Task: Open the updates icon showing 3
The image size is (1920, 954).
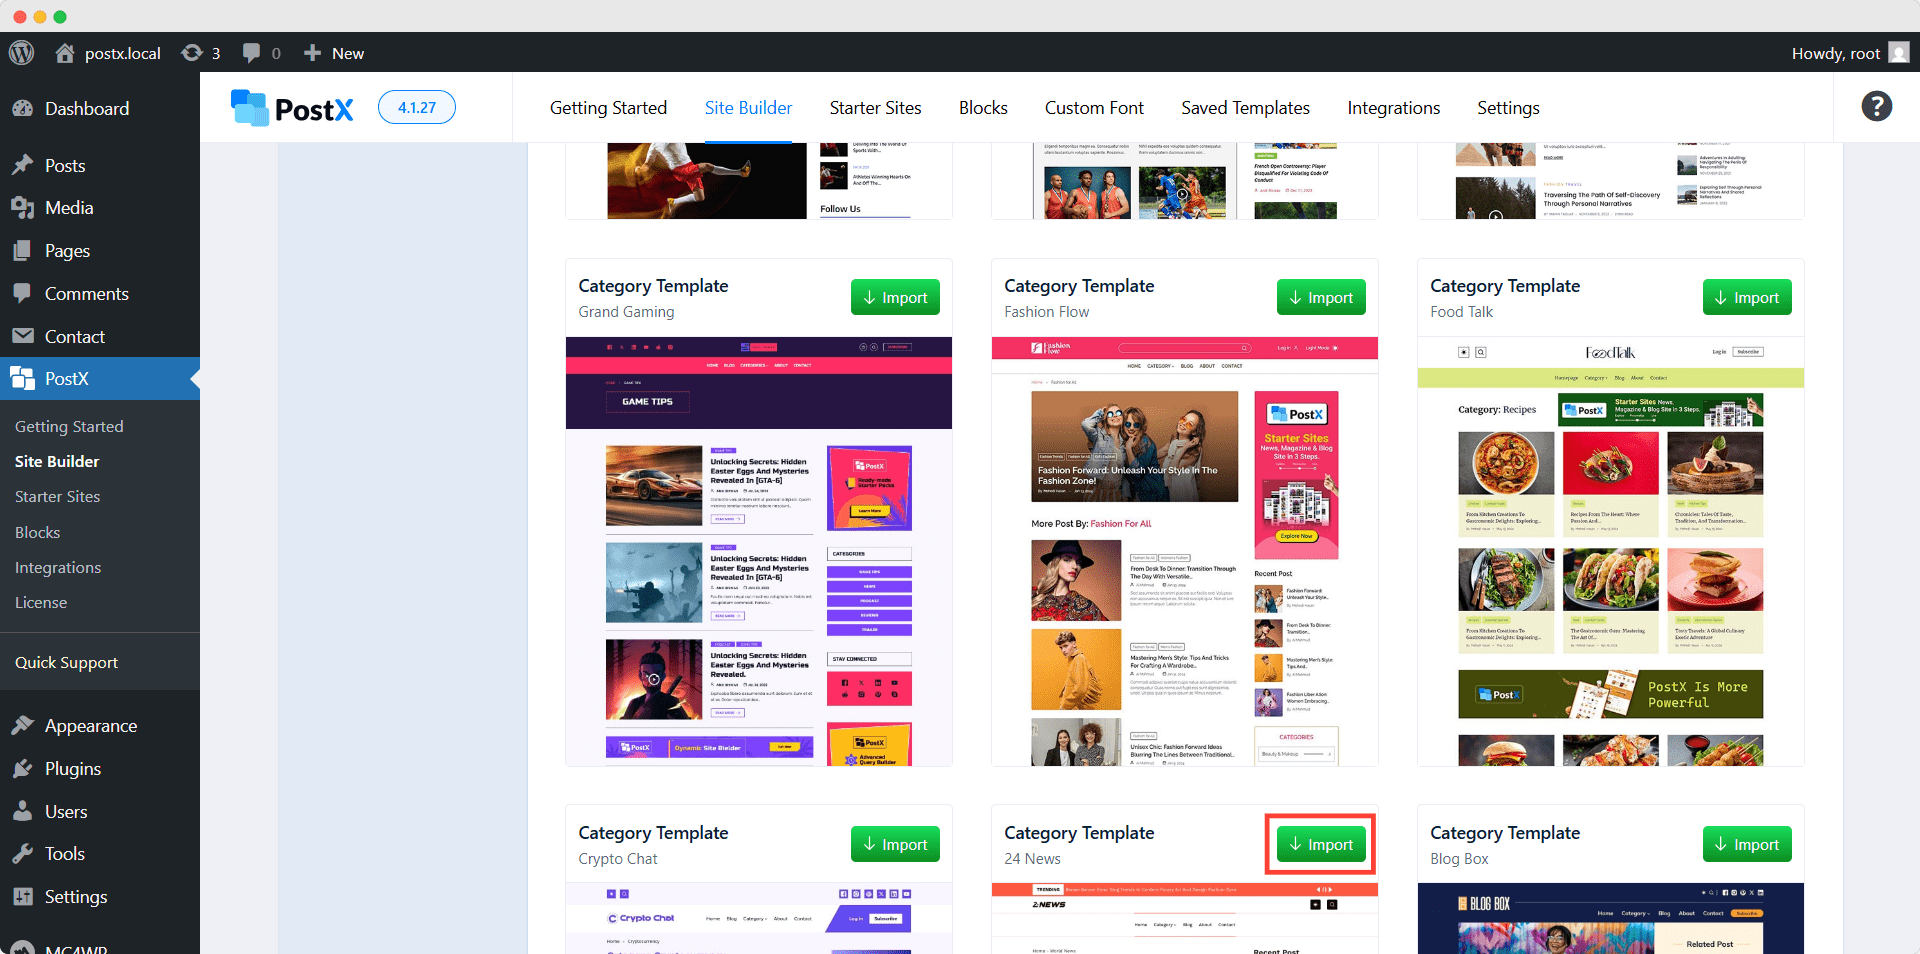Action: [x=201, y=53]
